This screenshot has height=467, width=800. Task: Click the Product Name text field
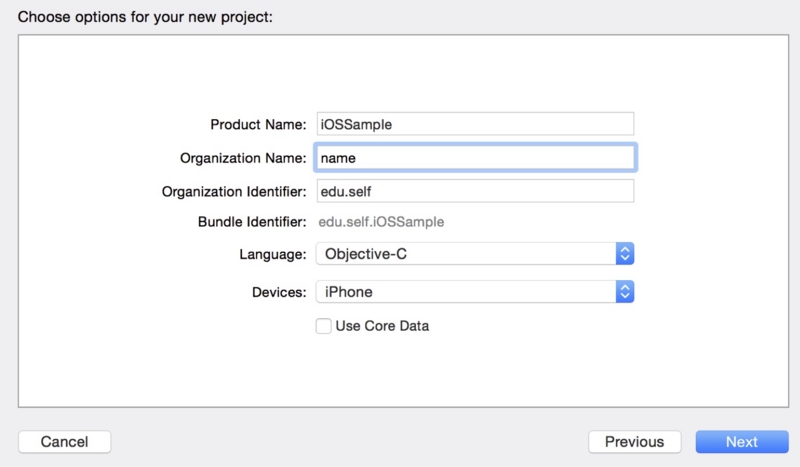(475, 124)
